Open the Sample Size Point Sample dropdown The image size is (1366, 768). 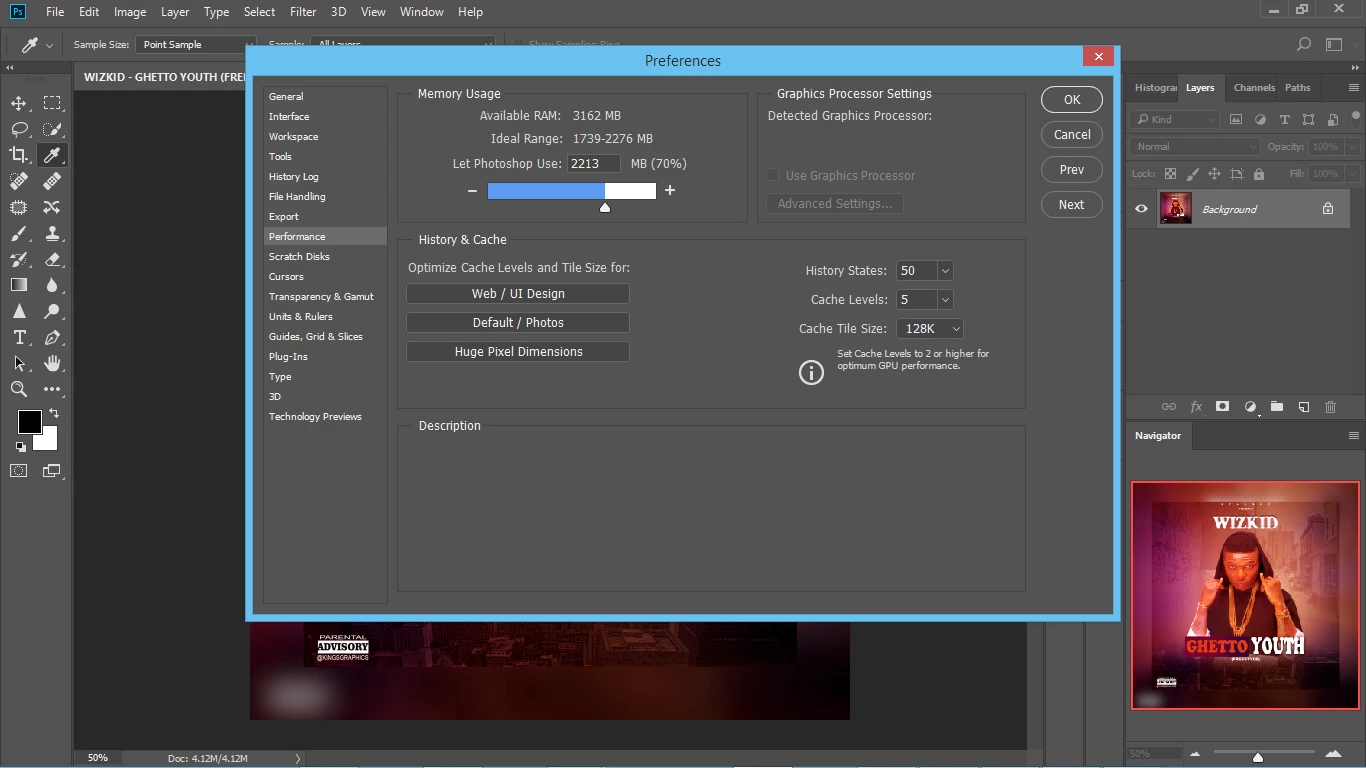pyautogui.click(x=197, y=44)
